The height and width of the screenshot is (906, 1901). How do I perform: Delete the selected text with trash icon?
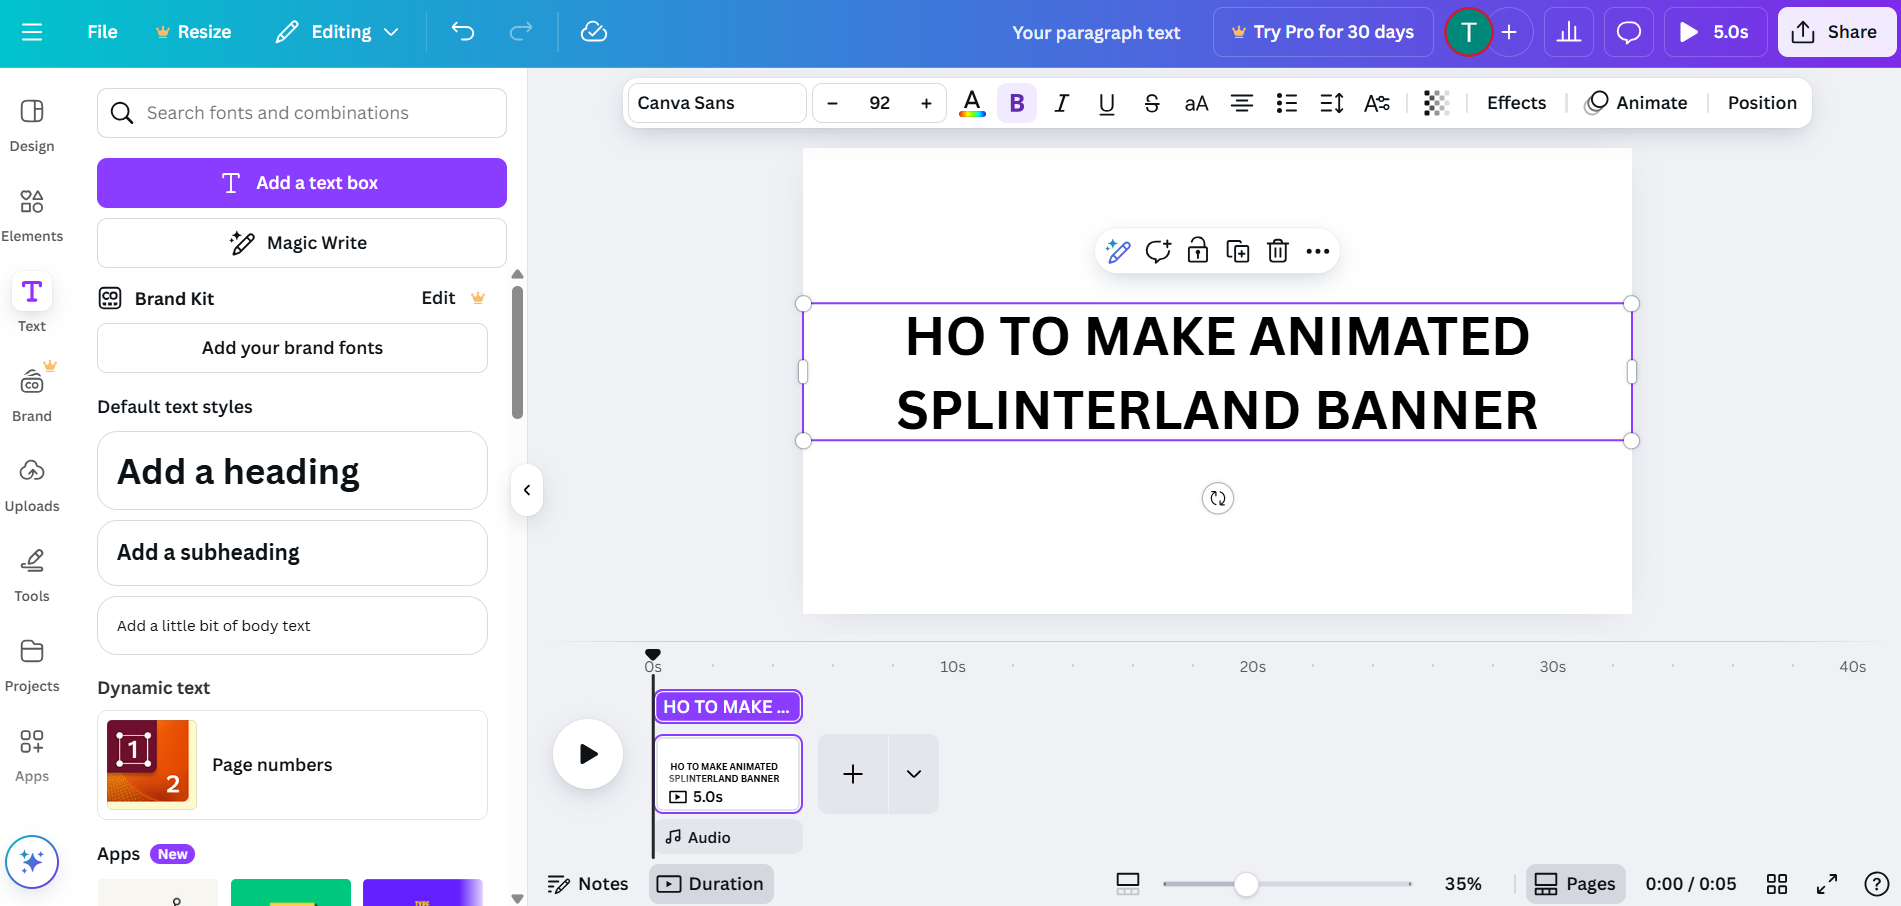1278,251
